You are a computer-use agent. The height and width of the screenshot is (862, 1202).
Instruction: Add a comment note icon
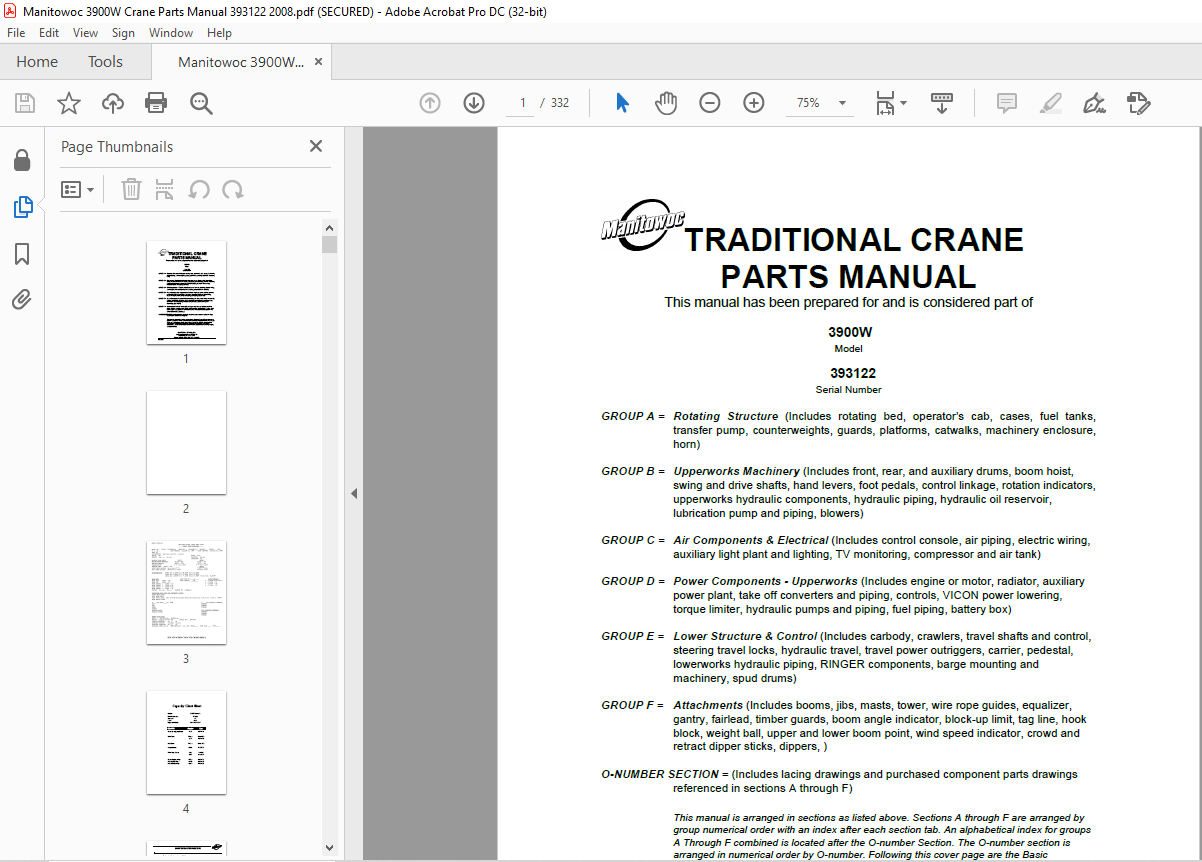click(1007, 103)
